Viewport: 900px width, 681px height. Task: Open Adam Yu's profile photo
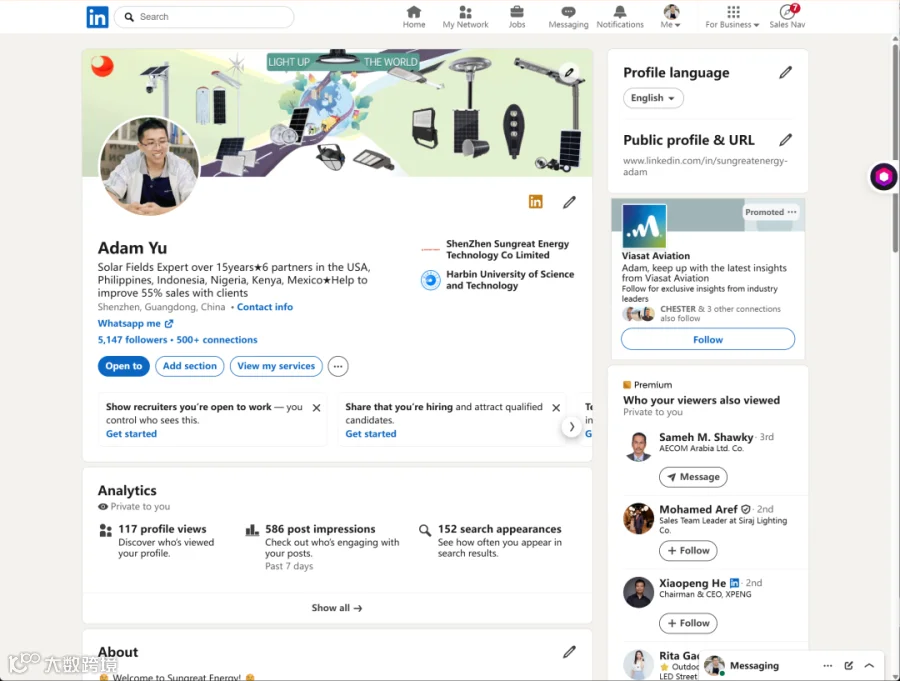[x=149, y=166]
